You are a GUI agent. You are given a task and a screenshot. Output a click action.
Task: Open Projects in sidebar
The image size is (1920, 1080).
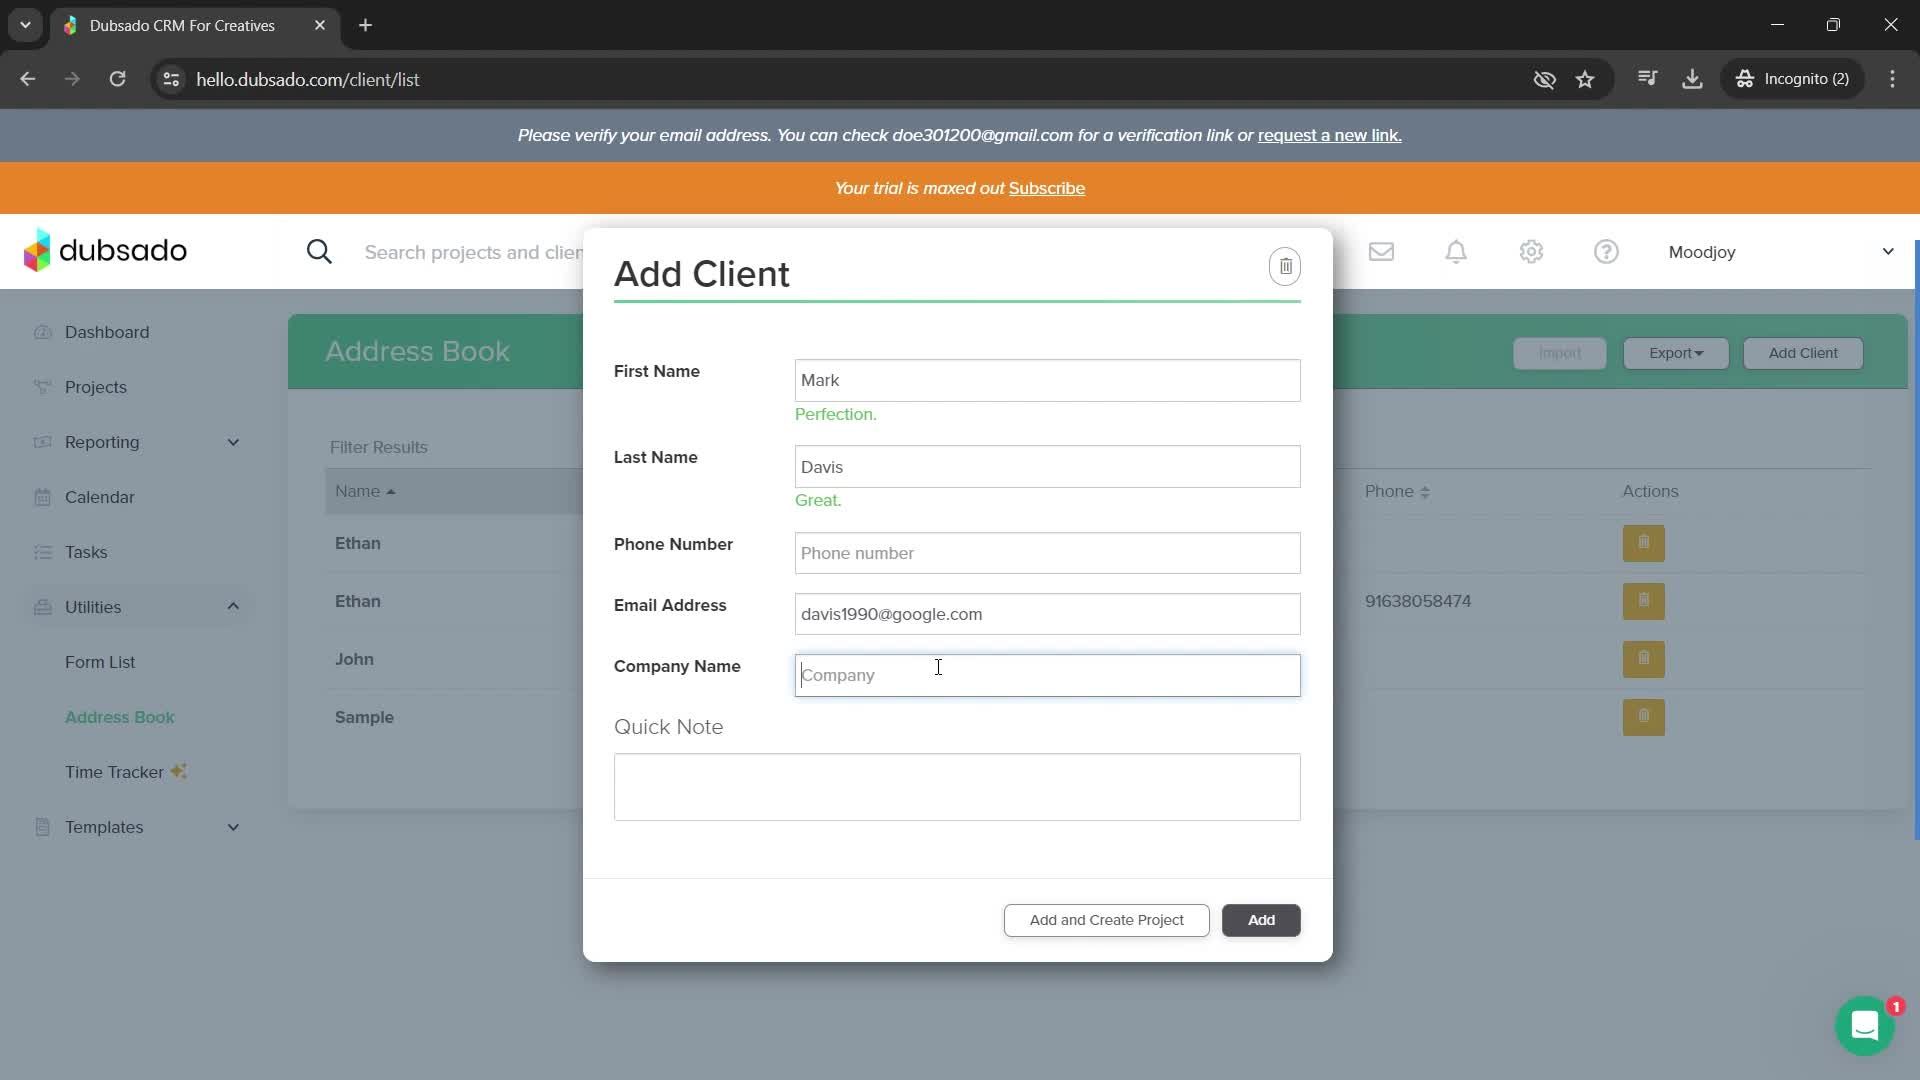95,387
